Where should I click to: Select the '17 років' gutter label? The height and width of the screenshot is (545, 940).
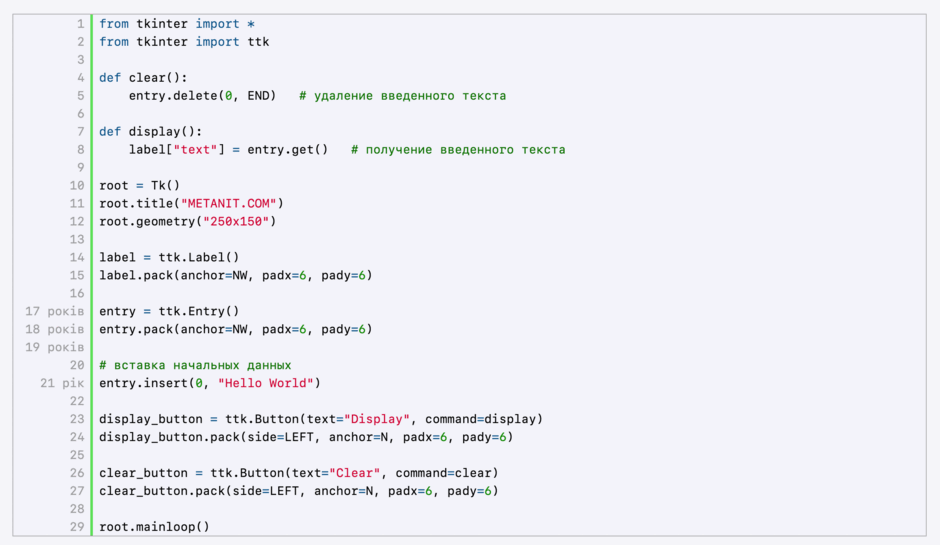[55, 311]
